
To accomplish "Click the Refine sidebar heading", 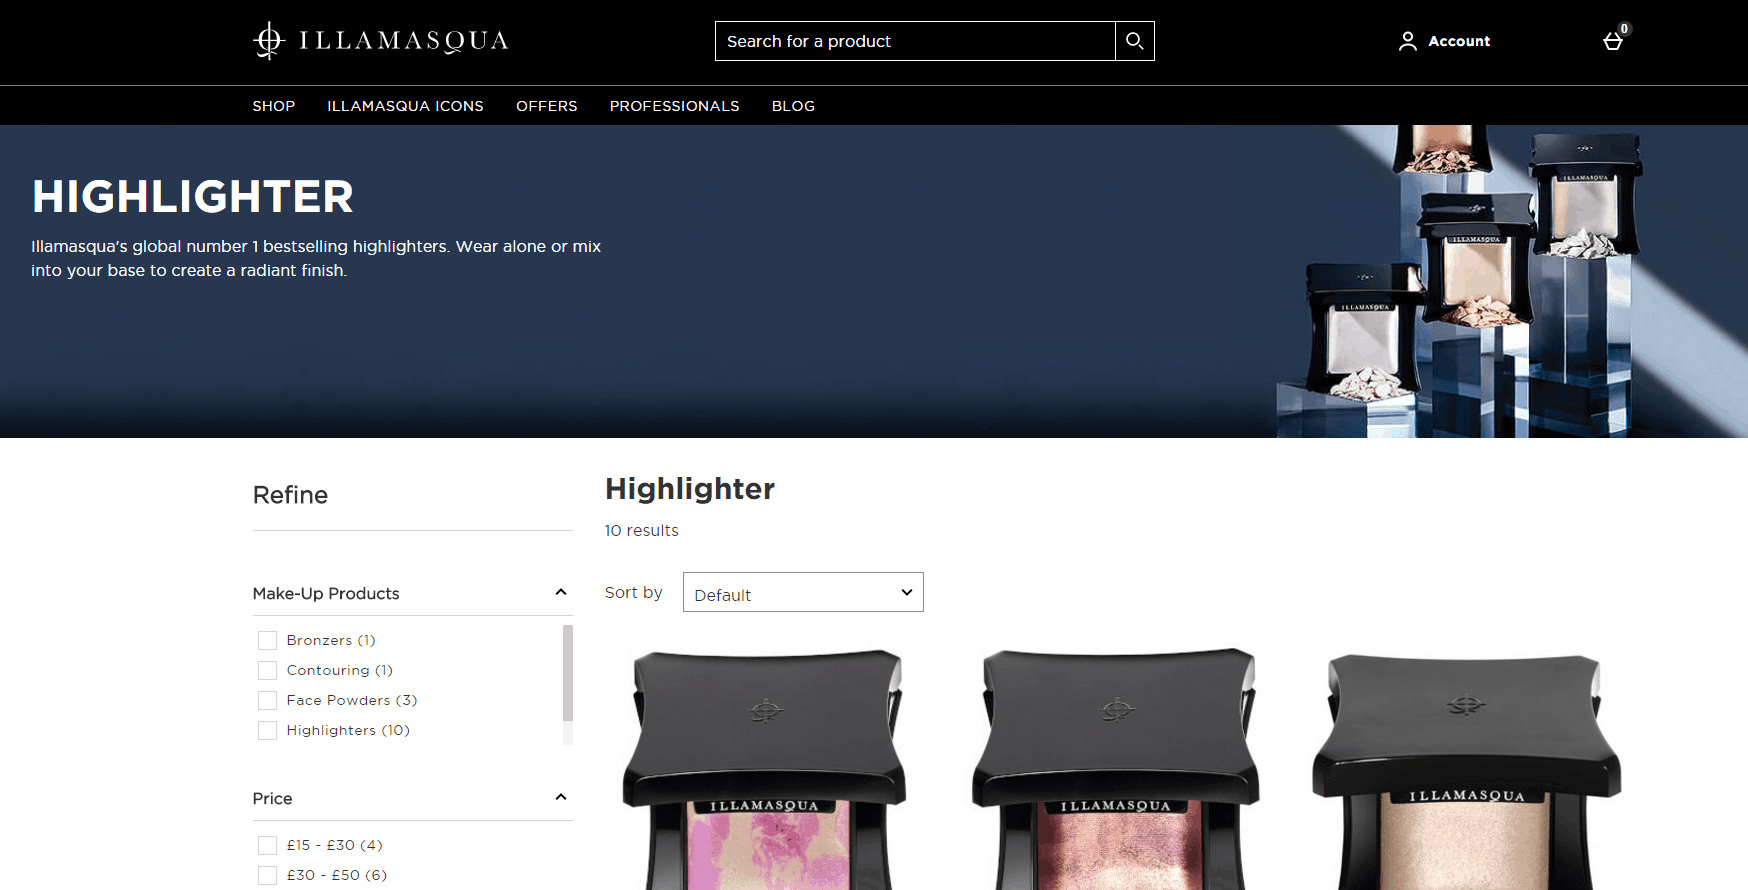I will click(290, 495).
